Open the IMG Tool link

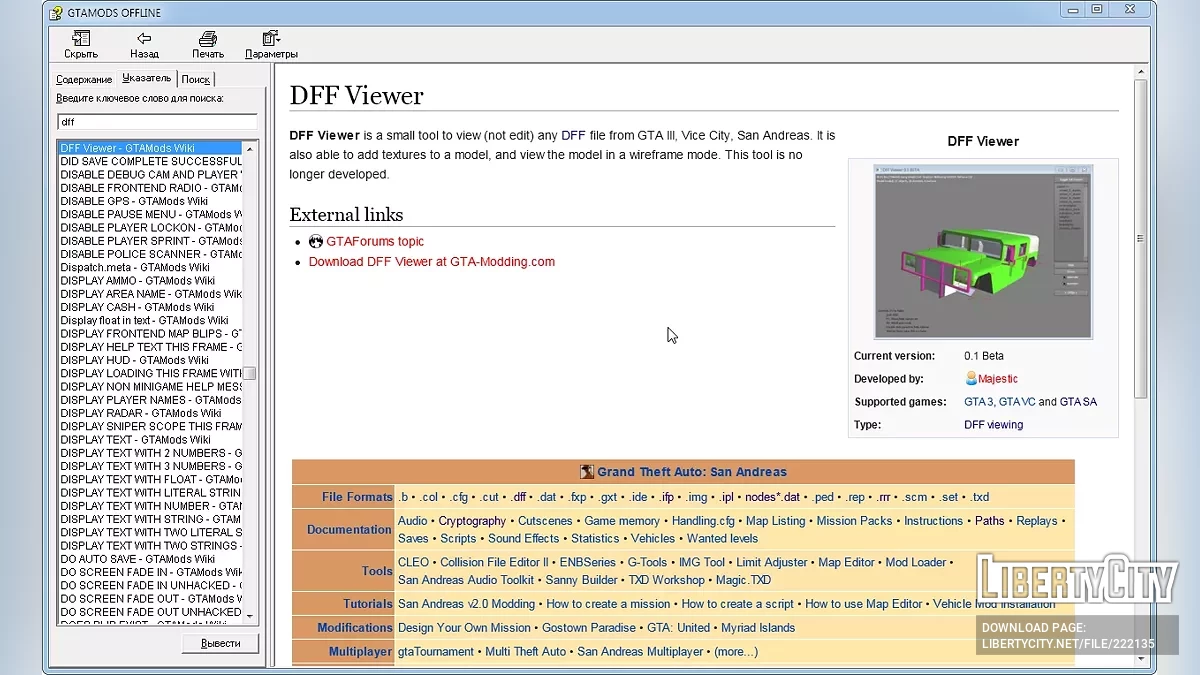tap(701, 563)
